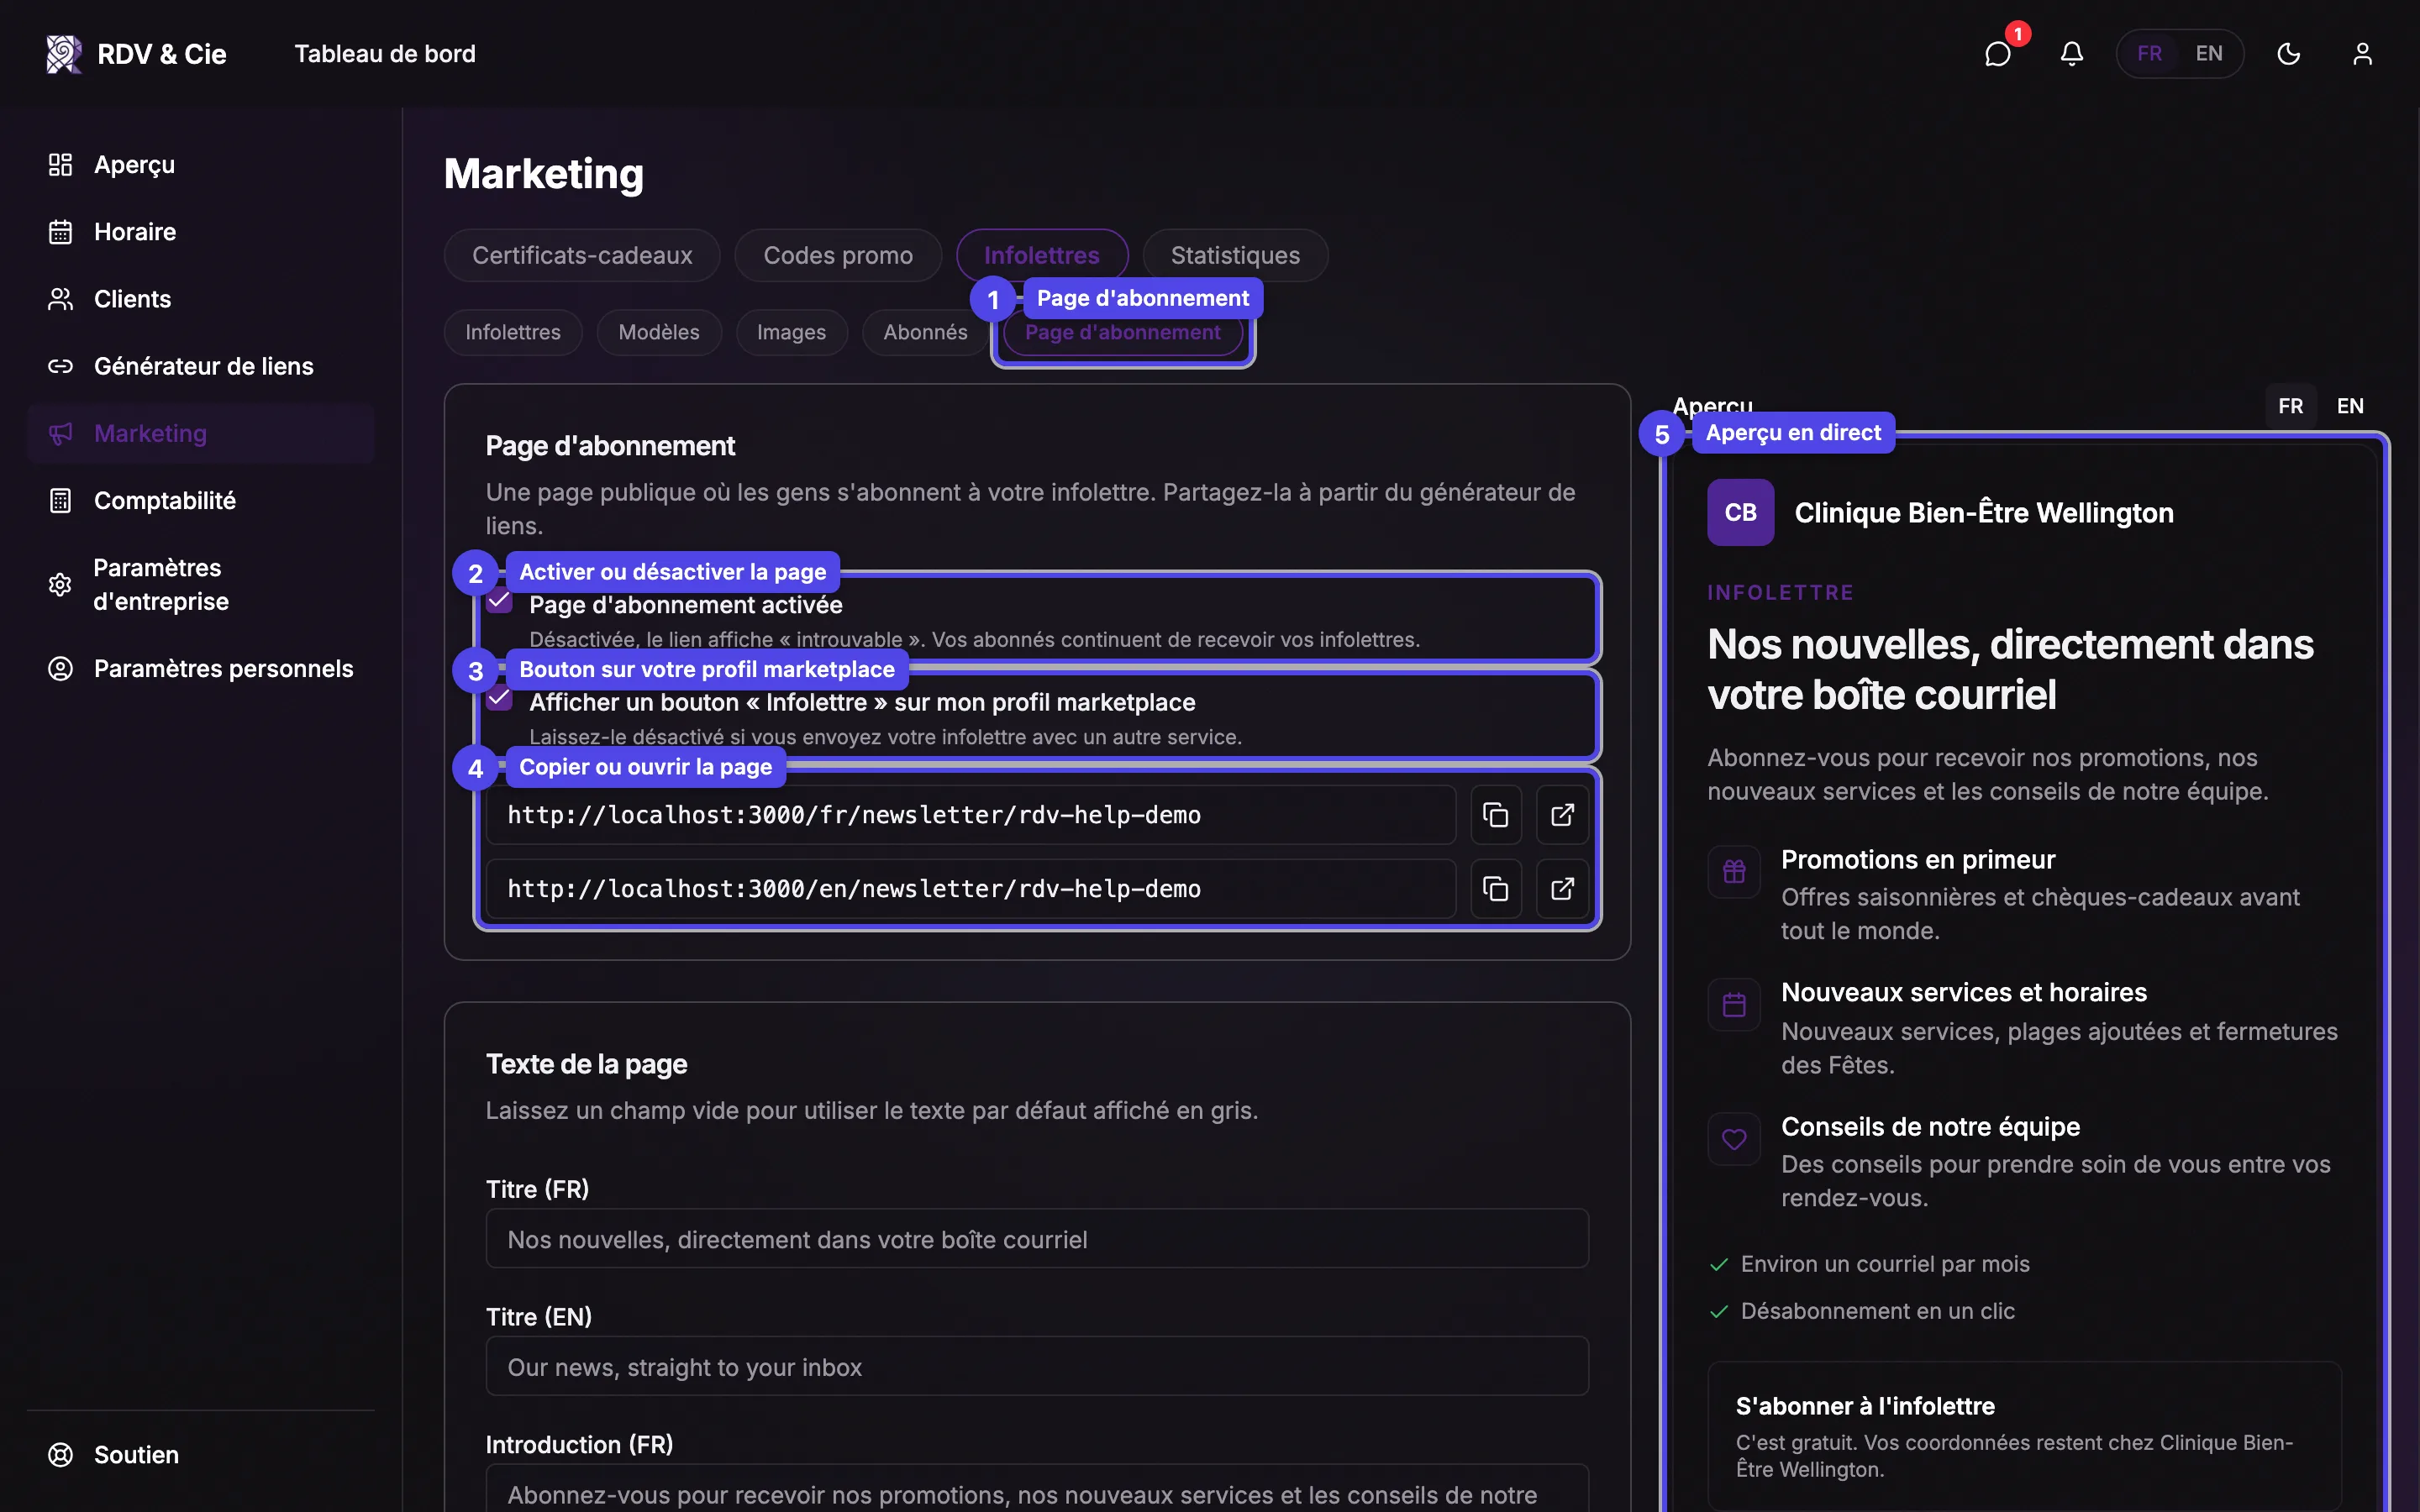This screenshot has width=2420, height=1512.
Task: Click the English newsletter URL field
Action: tap(970, 888)
